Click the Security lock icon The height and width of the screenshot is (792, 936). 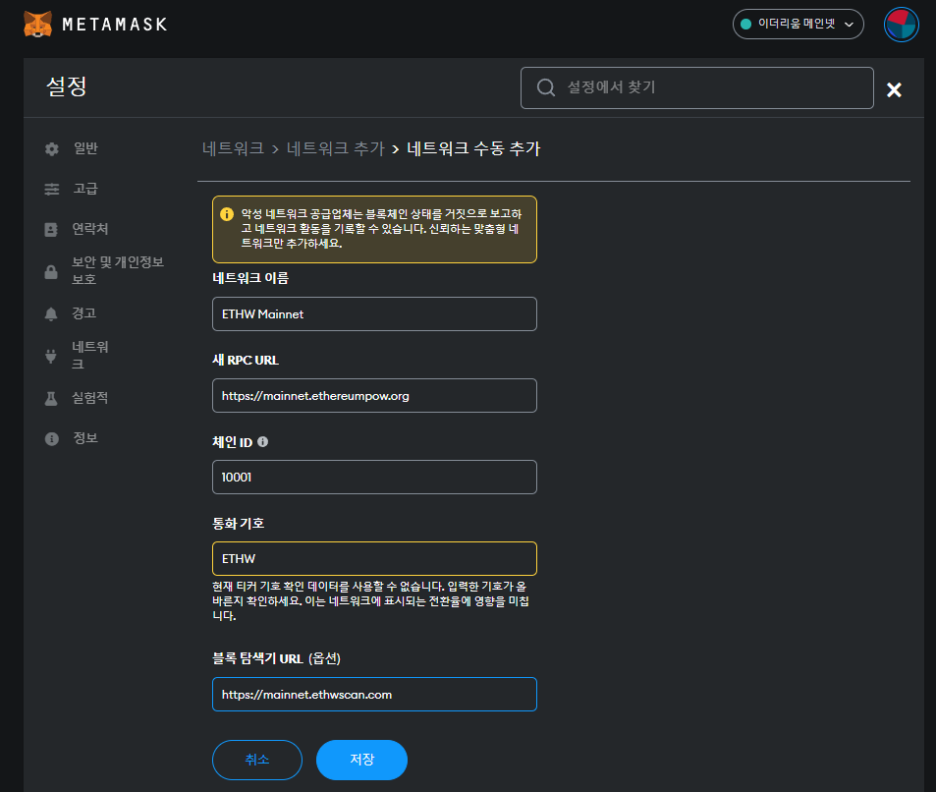coord(51,272)
